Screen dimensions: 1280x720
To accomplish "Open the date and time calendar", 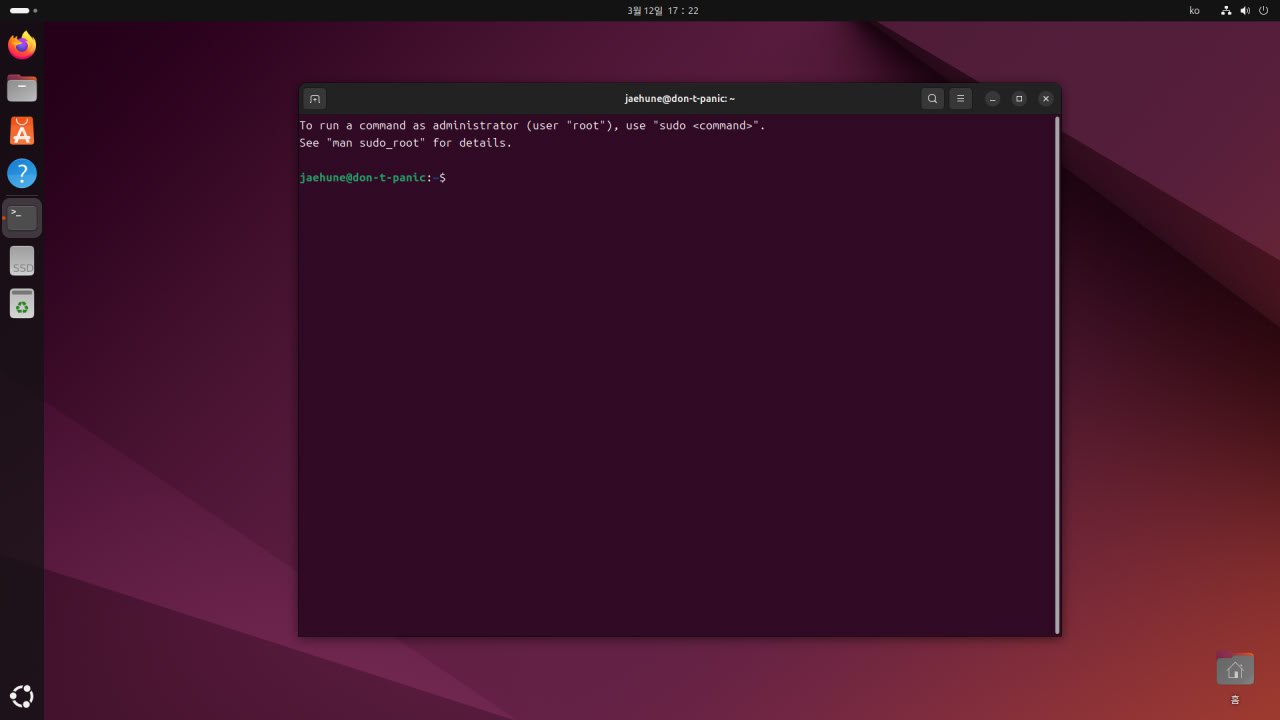I will pos(662,10).
